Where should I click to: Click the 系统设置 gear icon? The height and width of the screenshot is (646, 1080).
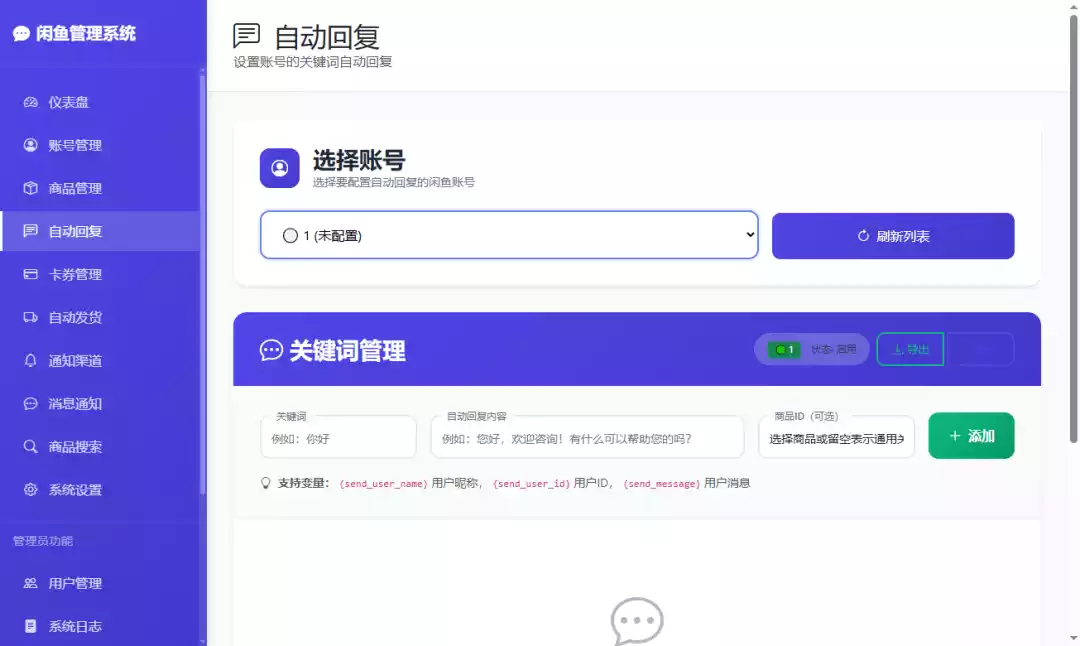coord(30,489)
